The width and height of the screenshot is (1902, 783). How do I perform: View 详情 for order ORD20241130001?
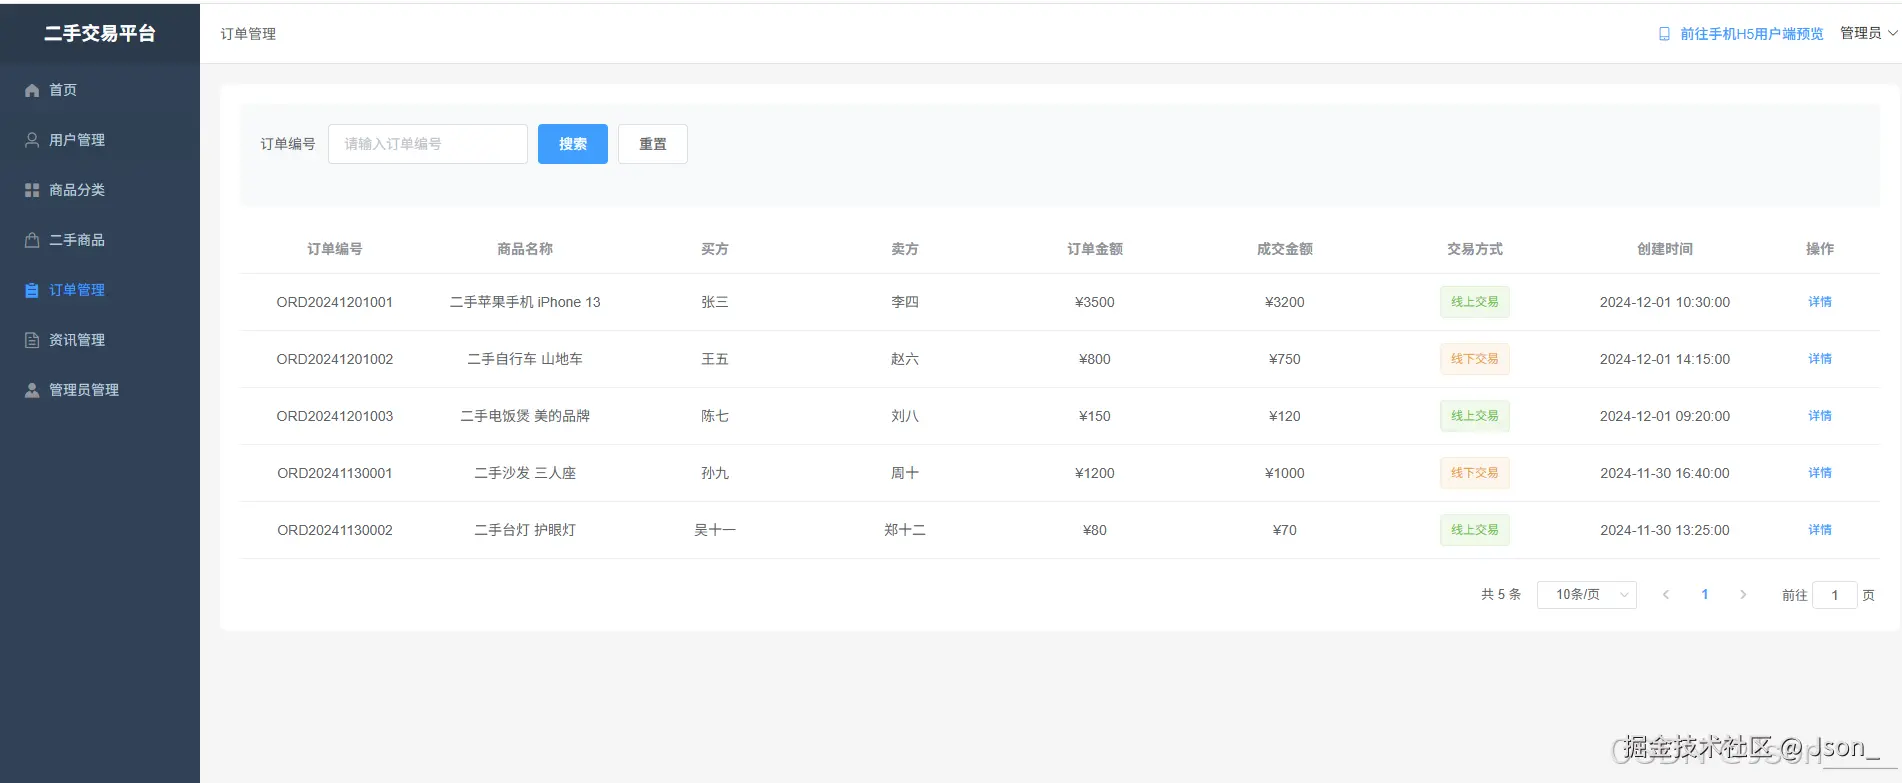tap(1820, 473)
